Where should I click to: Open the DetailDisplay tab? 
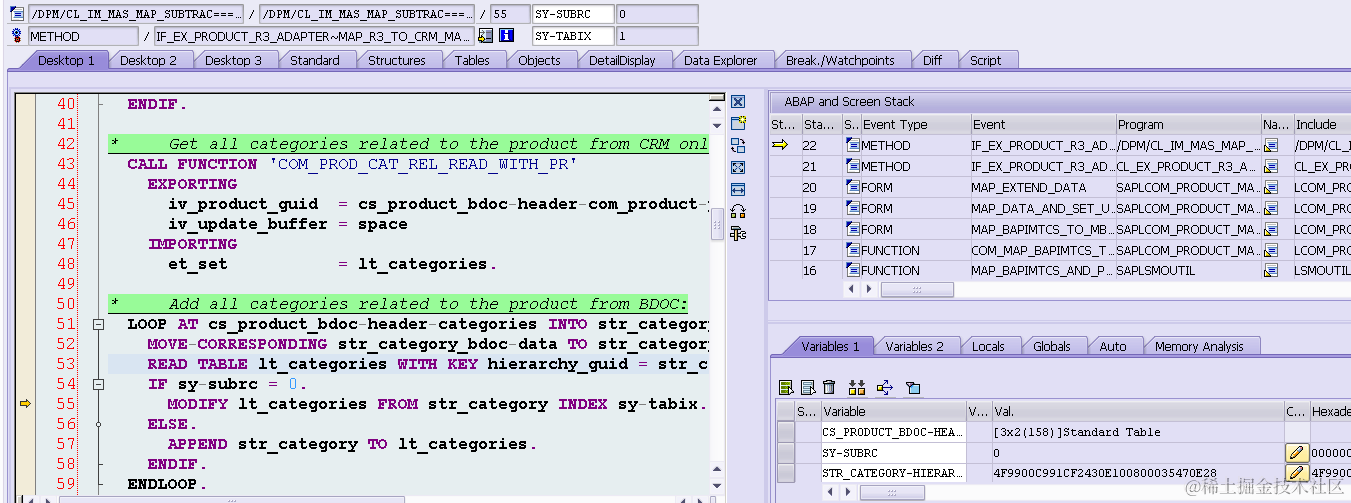[x=622, y=60]
